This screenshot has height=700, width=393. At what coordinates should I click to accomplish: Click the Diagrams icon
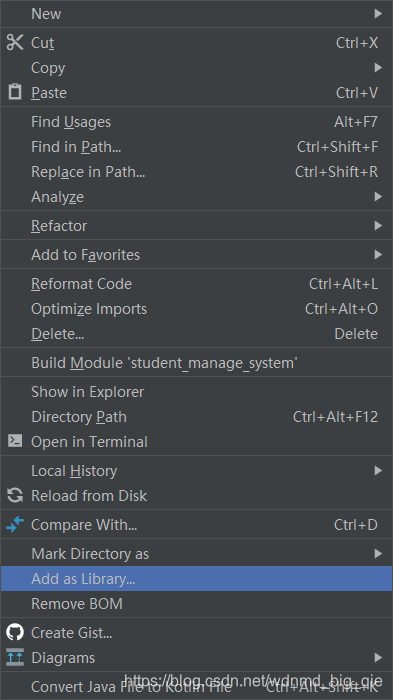click(x=15, y=657)
